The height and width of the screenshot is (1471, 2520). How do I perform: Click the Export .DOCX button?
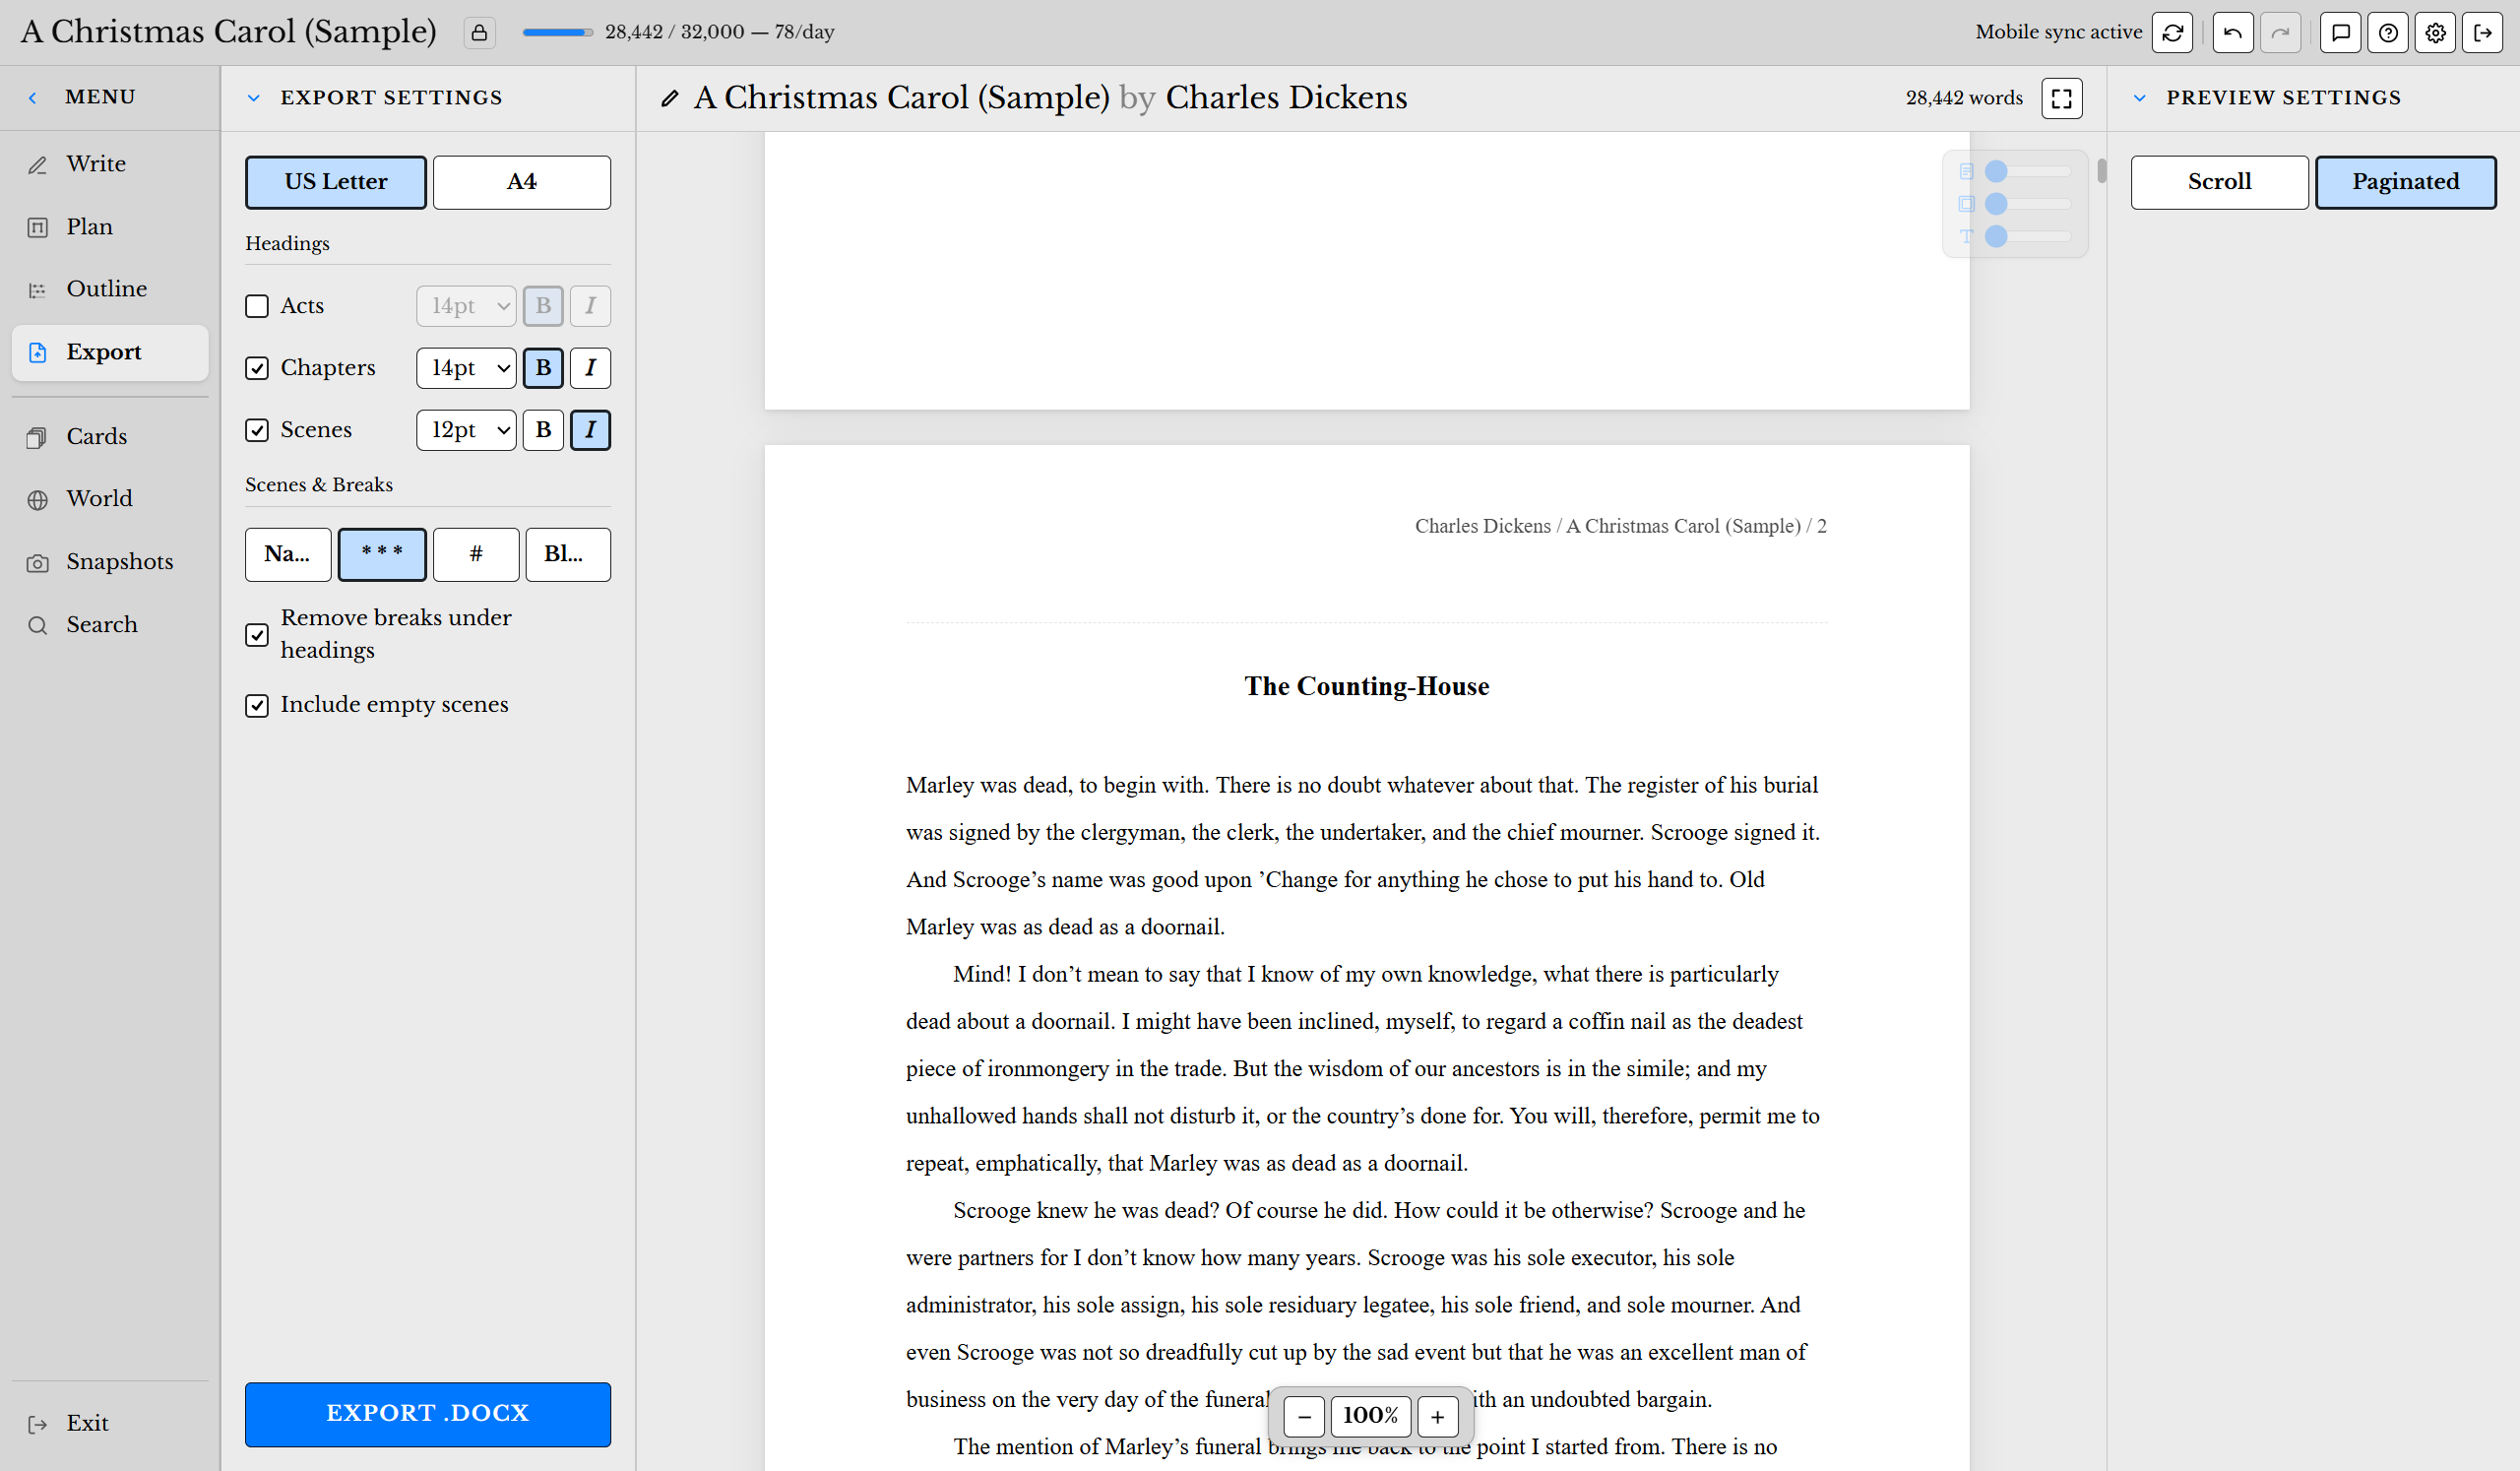(428, 1414)
